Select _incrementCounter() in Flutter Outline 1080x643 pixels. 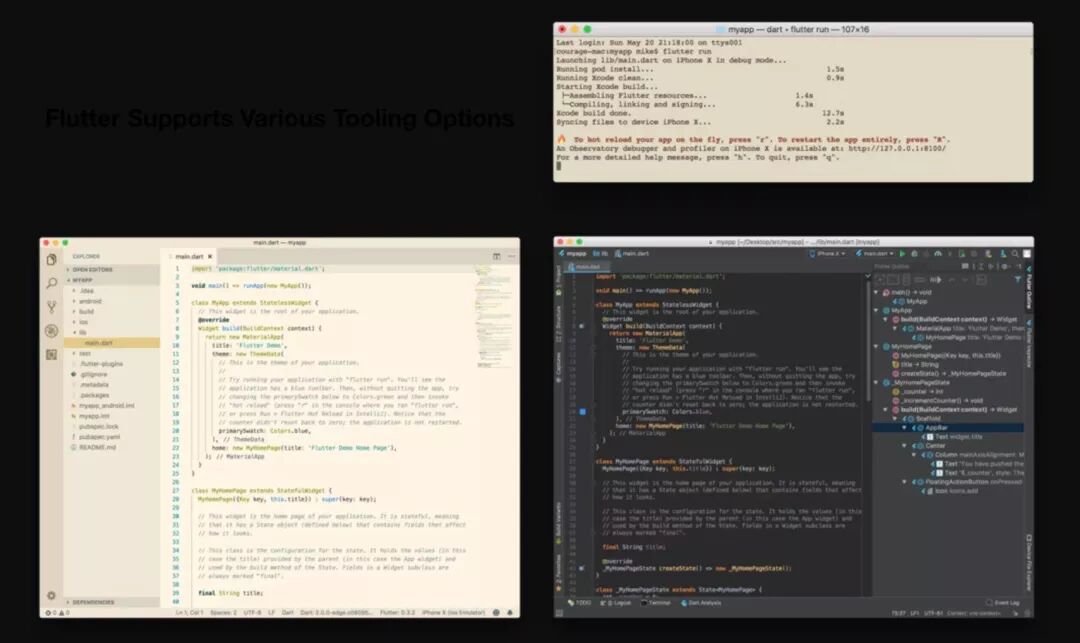[x=937, y=400]
